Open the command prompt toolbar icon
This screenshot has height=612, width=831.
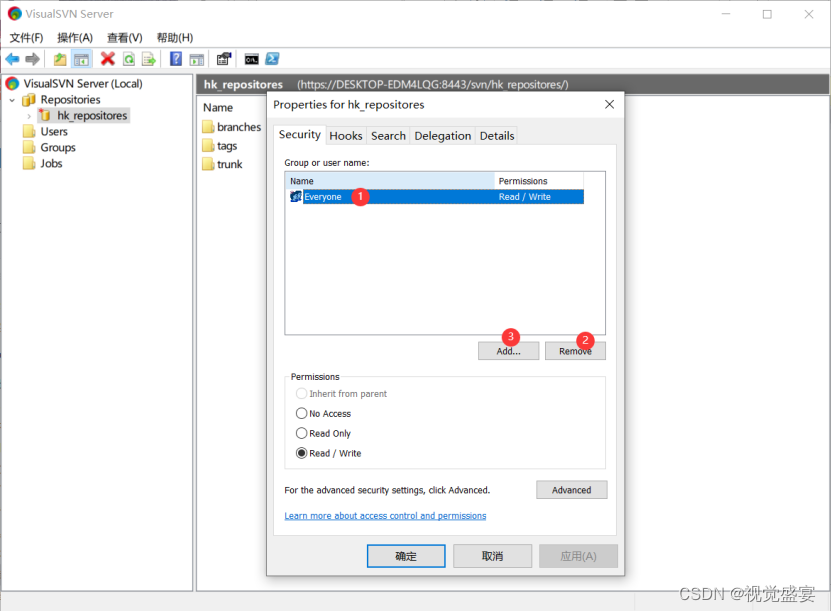coord(251,59)
